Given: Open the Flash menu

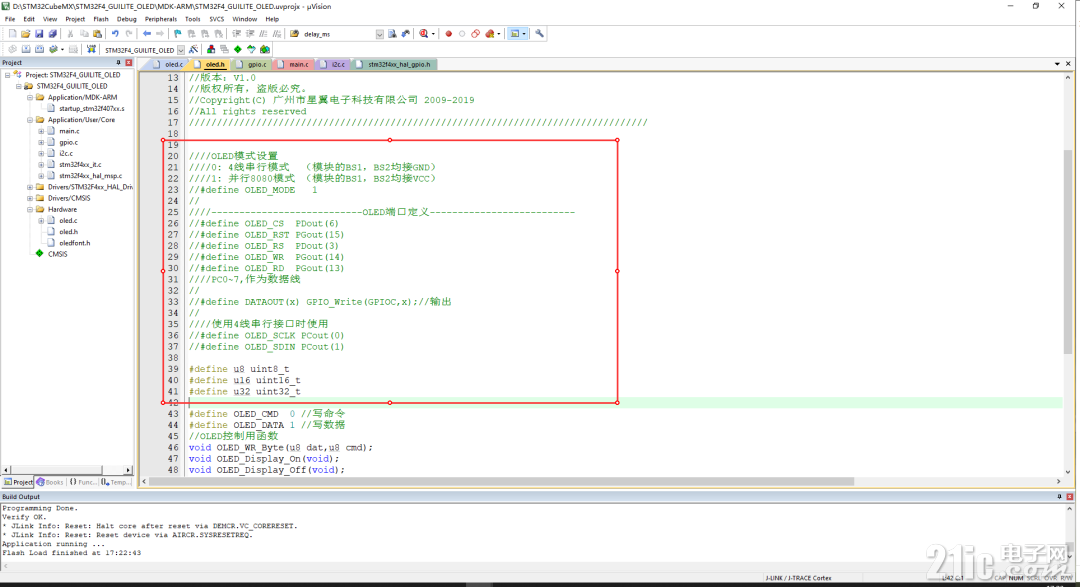Looking at the screenshot, I should (x=101, y=19).
